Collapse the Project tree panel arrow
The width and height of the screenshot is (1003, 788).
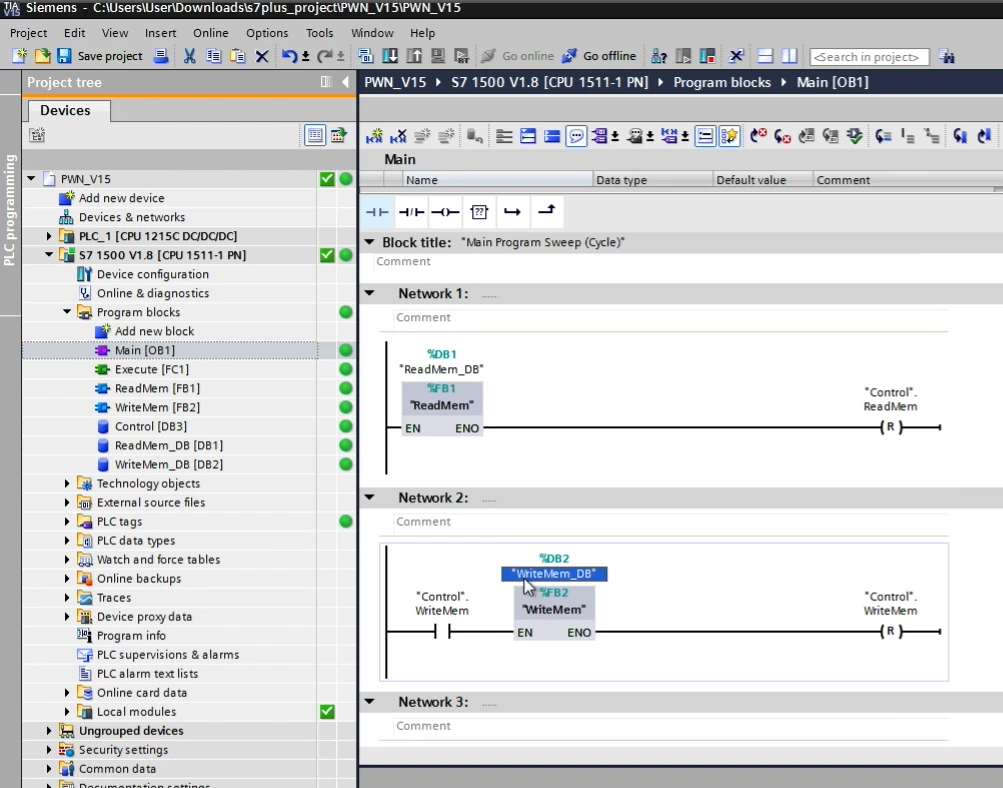tap(345, 82)
